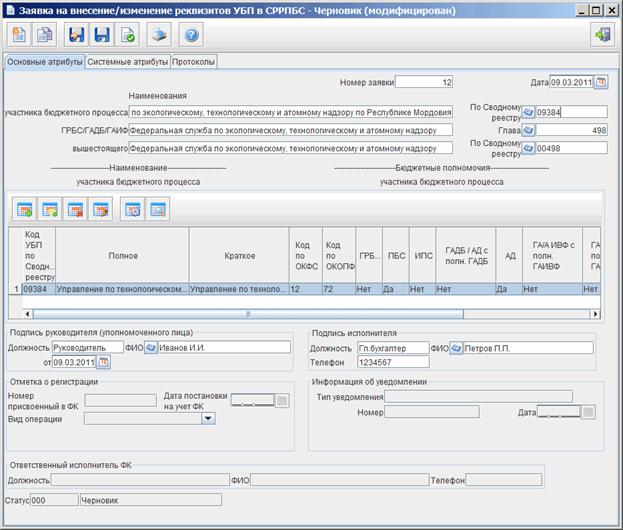Open the calendar next to руководитель signature date
This screenshot has height=530, width=623.
(103, 362)
